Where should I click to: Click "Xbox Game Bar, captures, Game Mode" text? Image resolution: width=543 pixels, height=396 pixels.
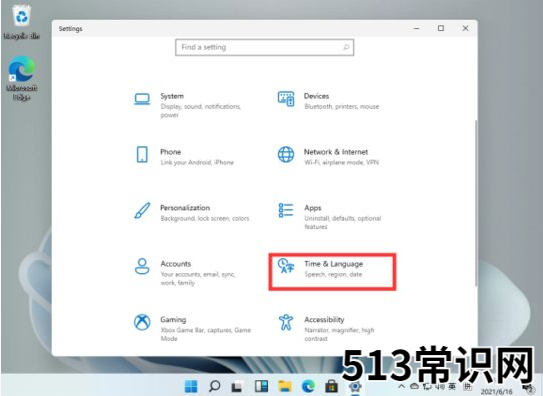[x=206, y=334]
